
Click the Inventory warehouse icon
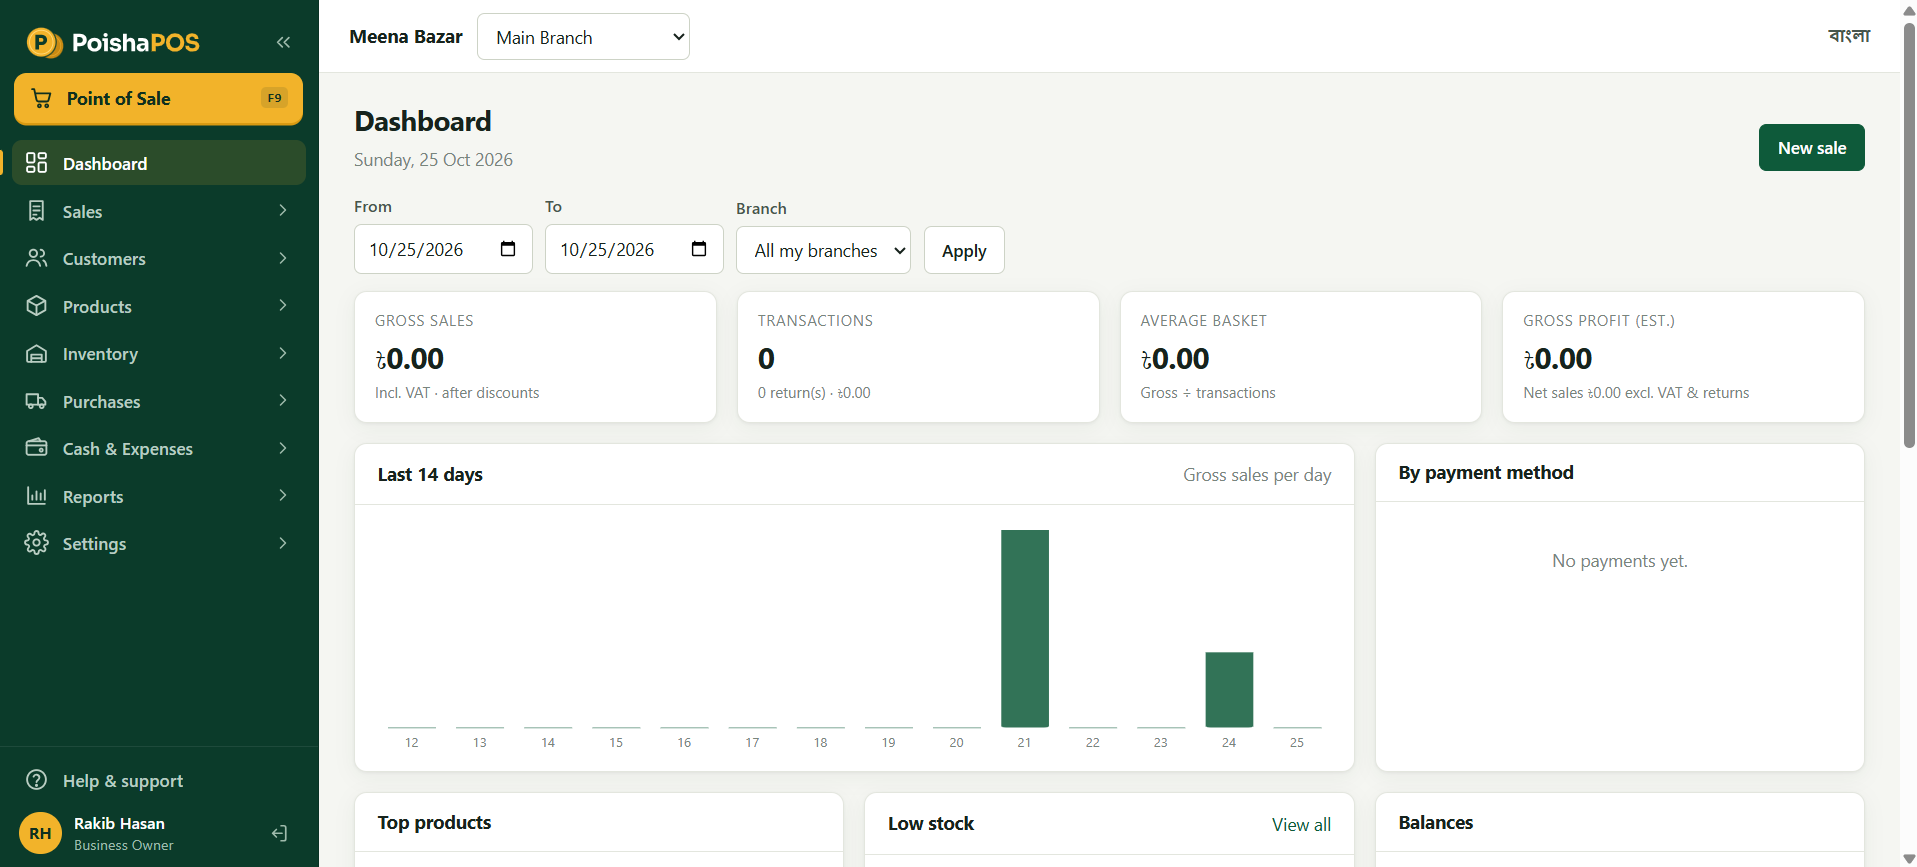pyautogui.click(x=37, y=354)
